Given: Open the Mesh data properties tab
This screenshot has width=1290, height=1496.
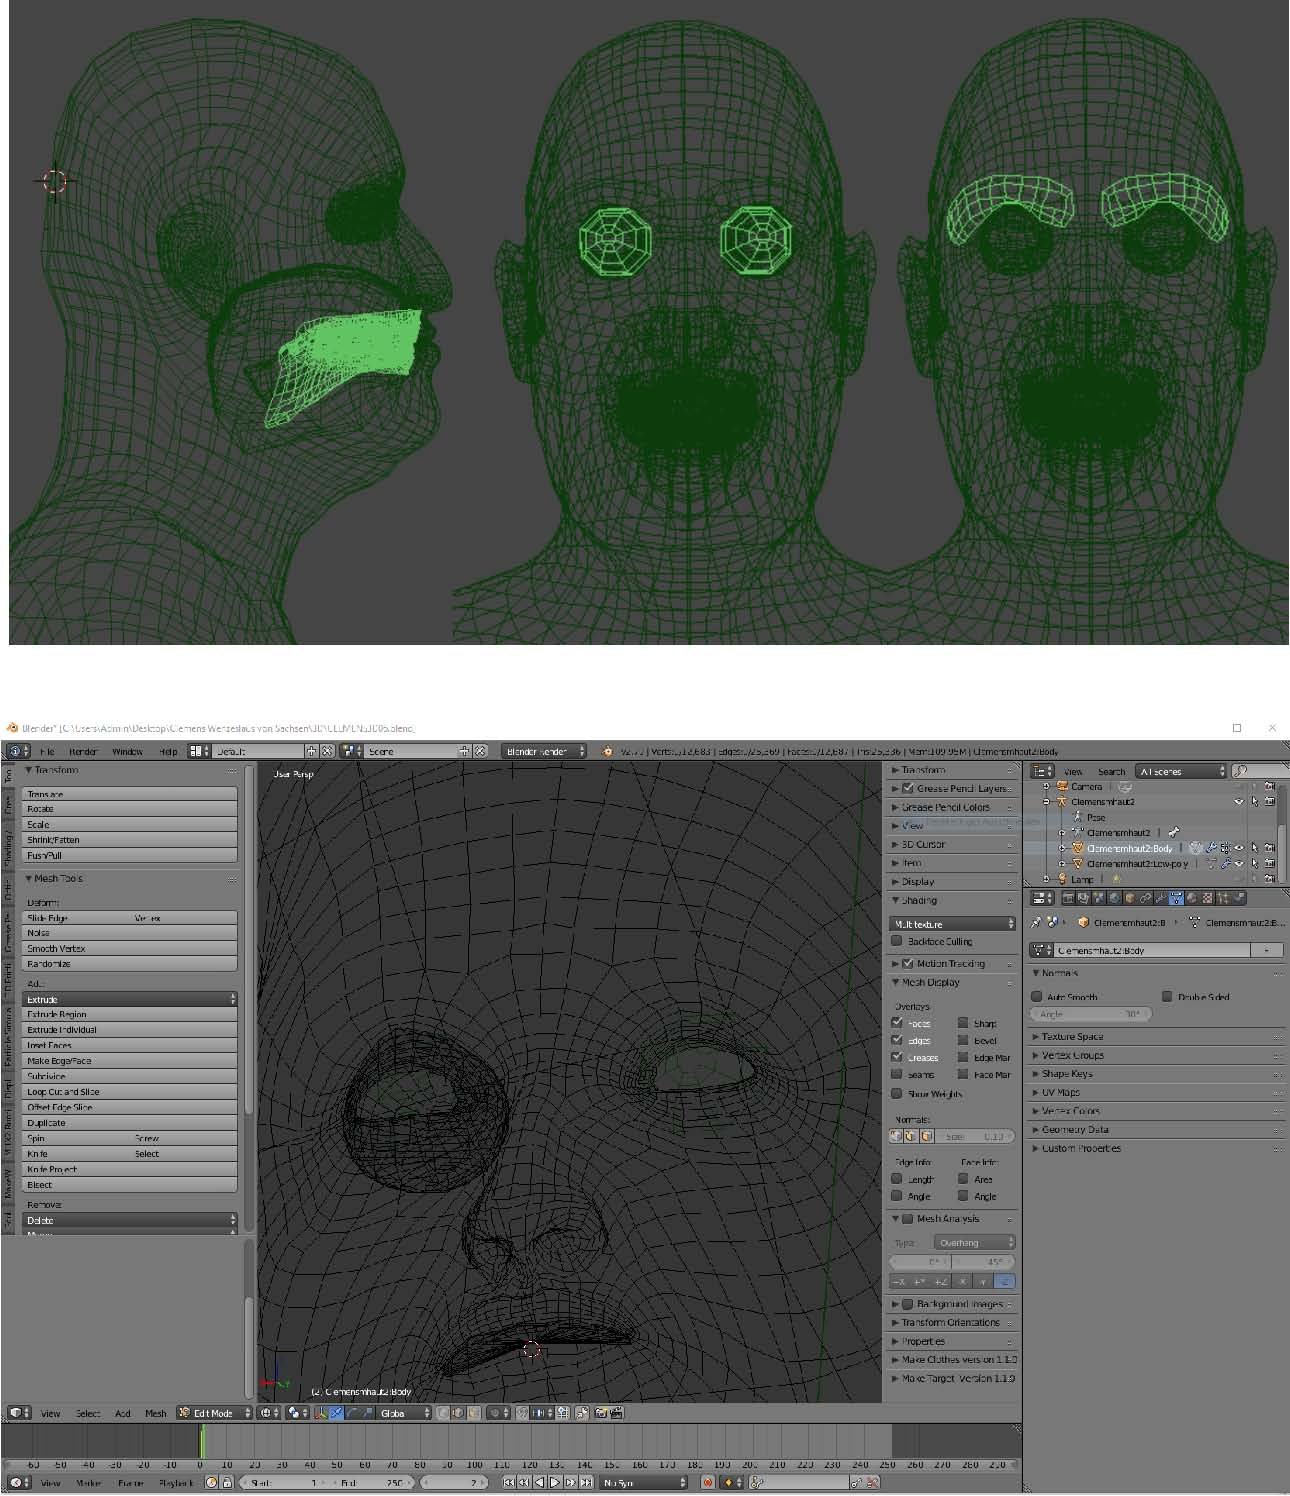Looking at the screenshot, I should [1176, 898].
